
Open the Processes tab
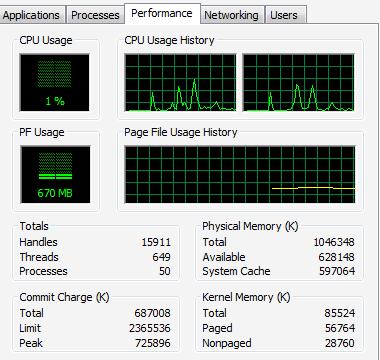coord(95,15)
